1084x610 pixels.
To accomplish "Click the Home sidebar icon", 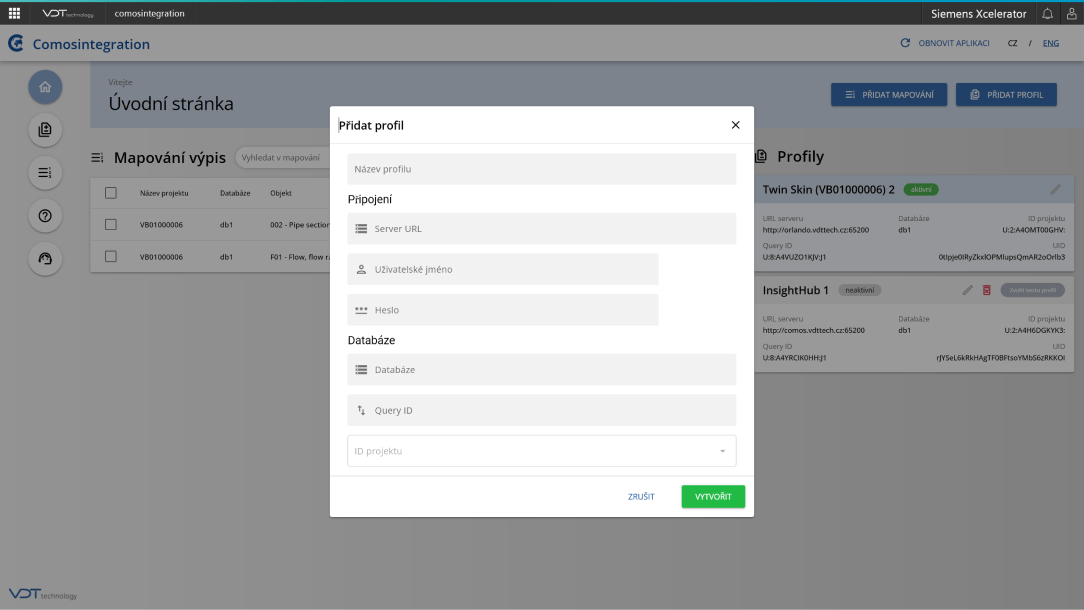I will (45, 87).
